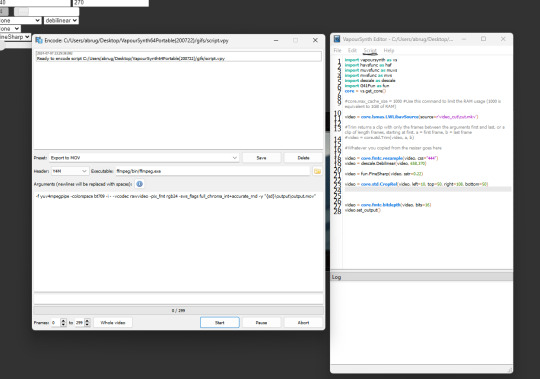540x379 pixels.
Task: Click the blue info icon next to Arguments
Action: [x=139, y=184]
